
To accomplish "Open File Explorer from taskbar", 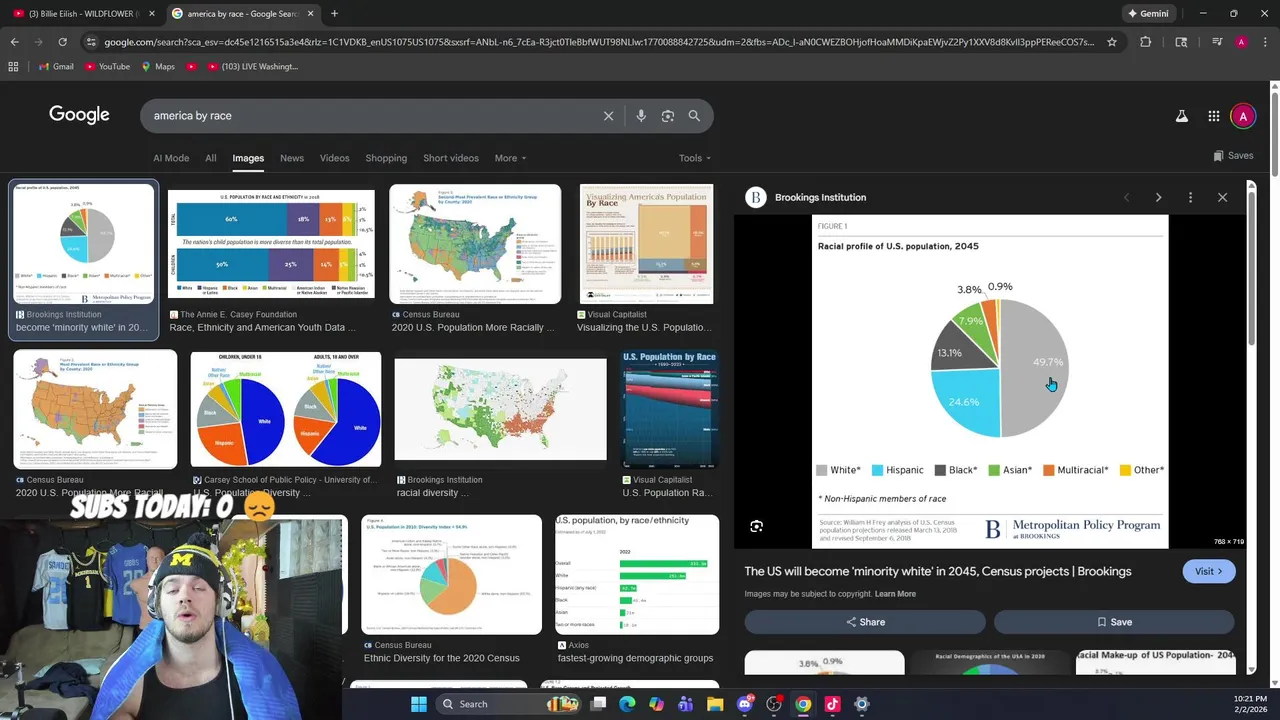I will click(715, 704).
